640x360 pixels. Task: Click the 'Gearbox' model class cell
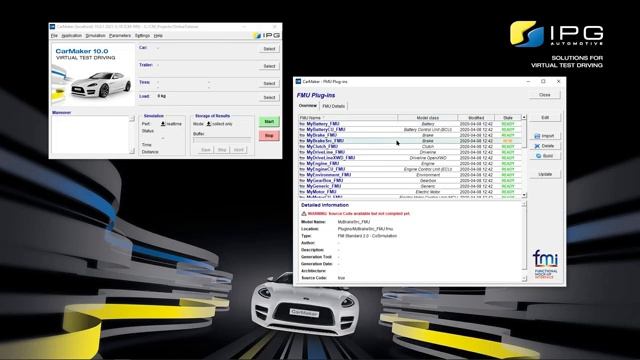coord(428,180)
